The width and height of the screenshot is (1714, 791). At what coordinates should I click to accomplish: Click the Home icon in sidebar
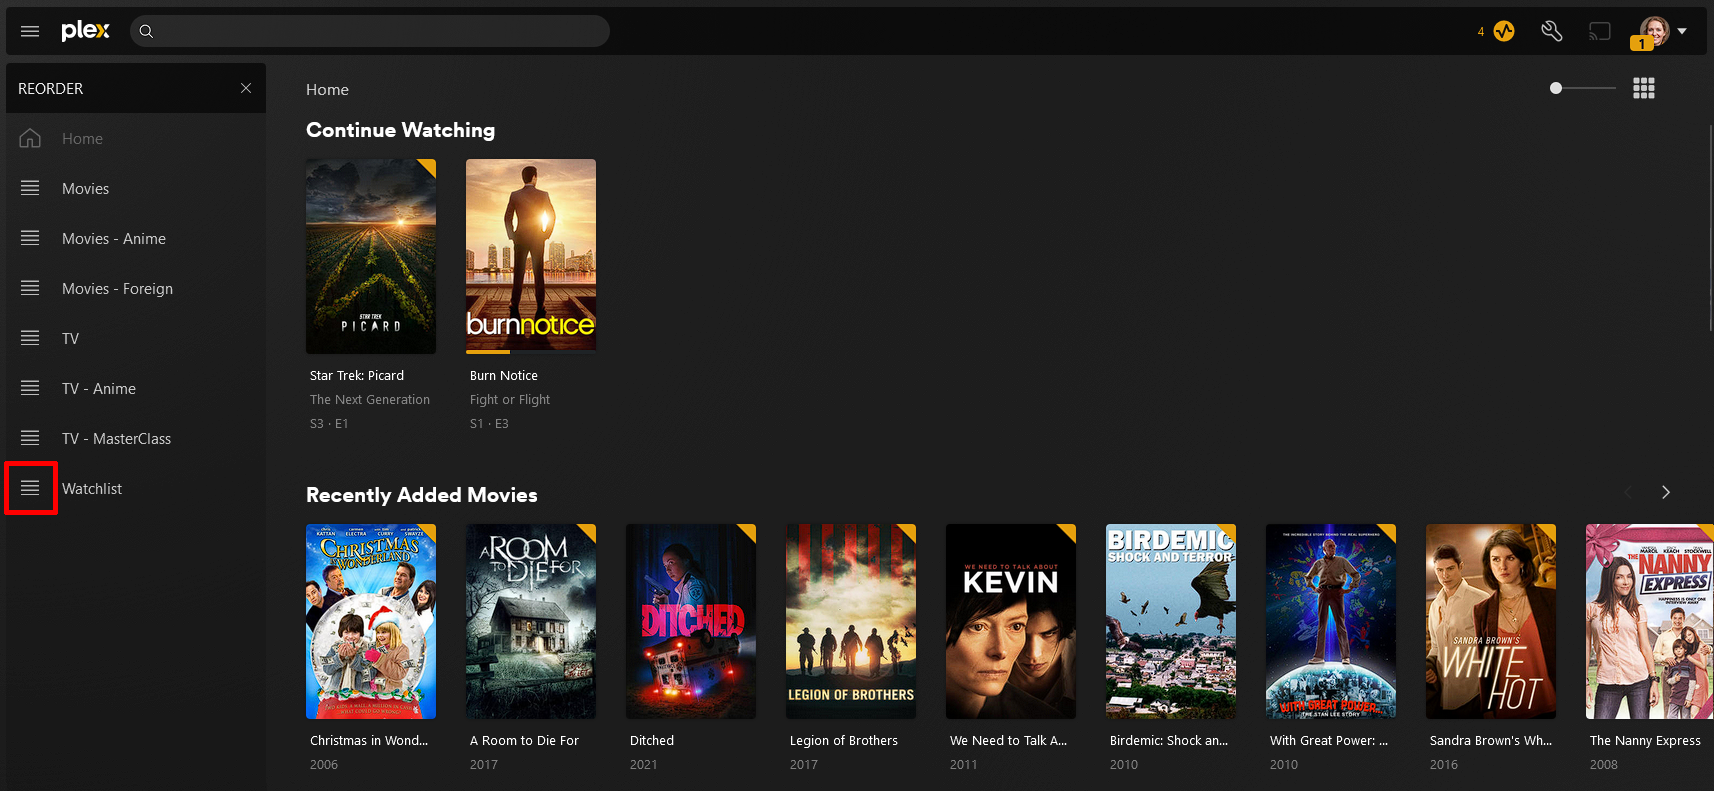[x=30, y=138]
